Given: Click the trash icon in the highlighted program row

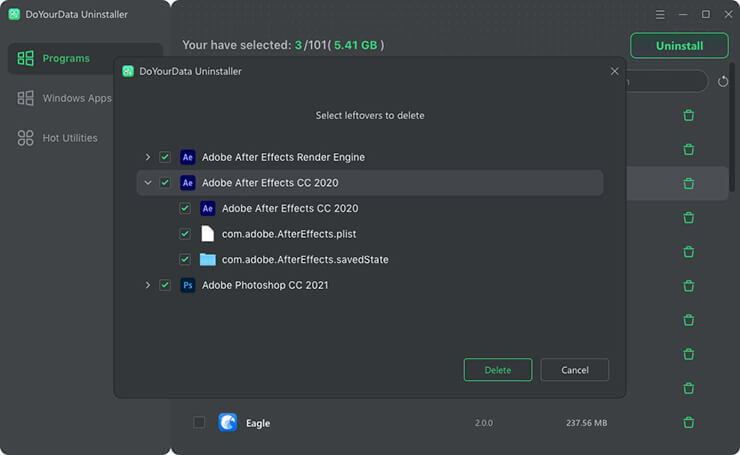Looking at the screenshot, I should [689, 184].
